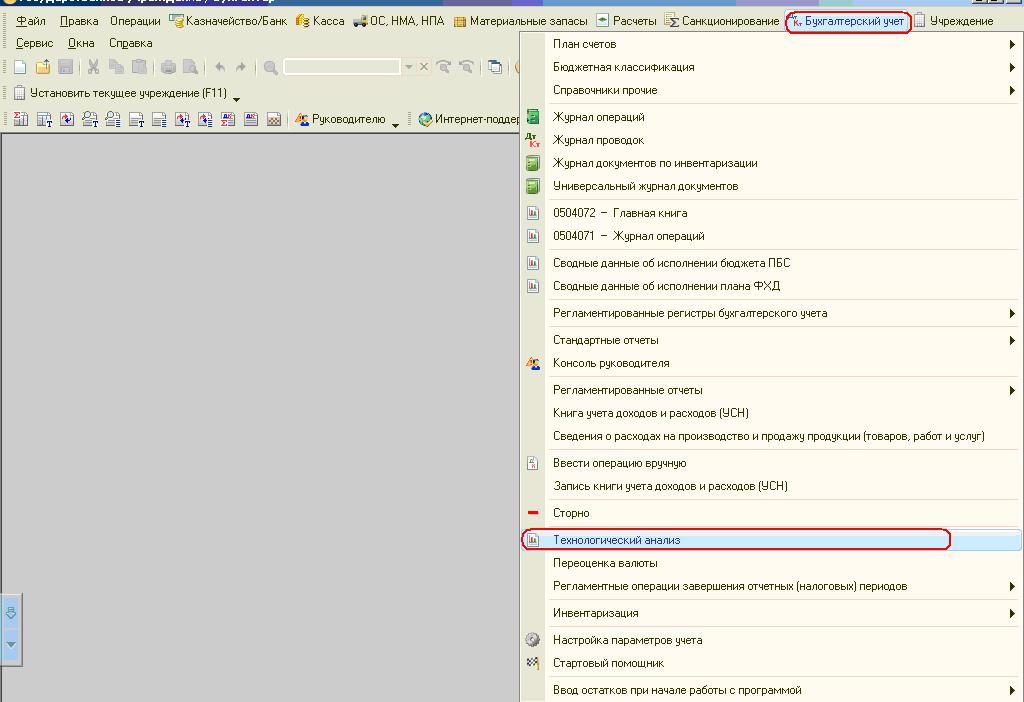Open the Материальные запасы menu
Viewport: 1024px width, 702px height.
520,21
